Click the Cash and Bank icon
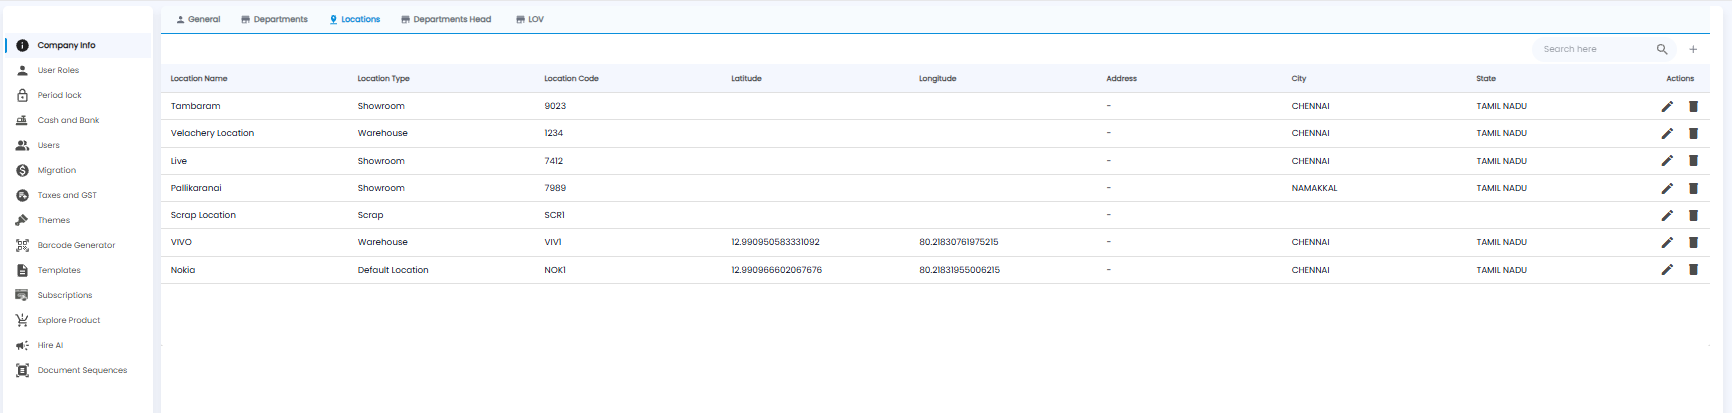The image size is (1732, 413). 22,120
